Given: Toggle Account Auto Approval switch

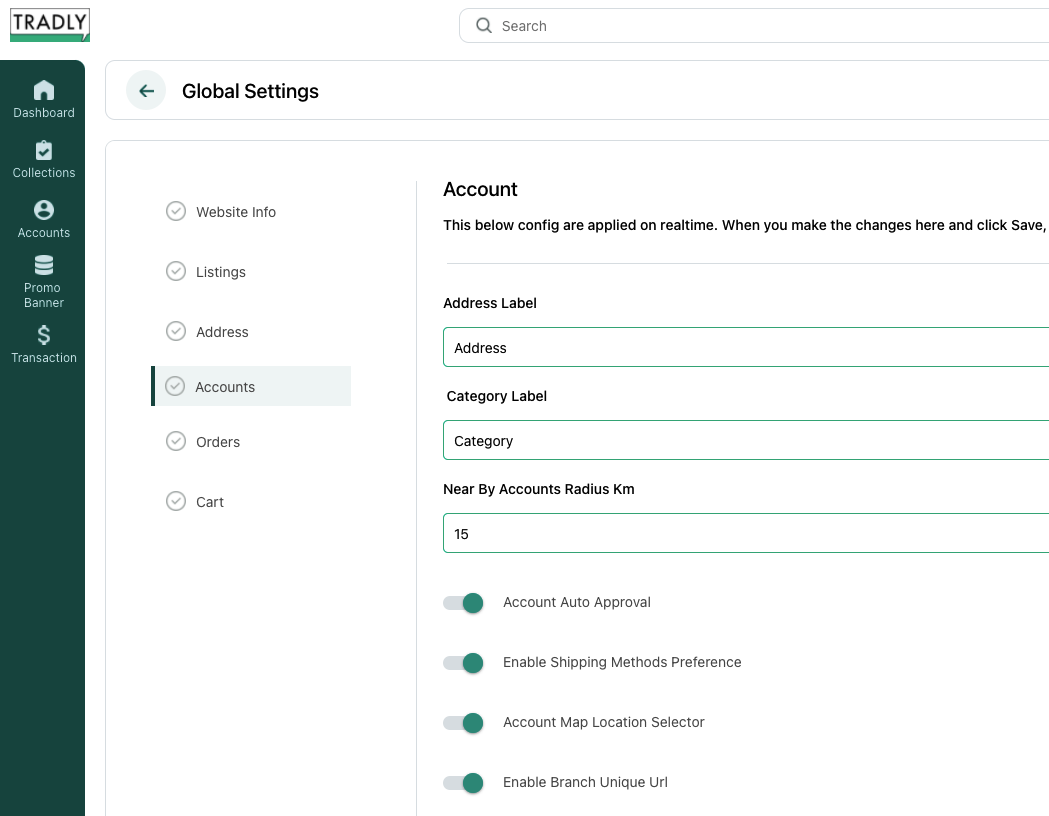Looking at the screenshot, I should coord(464,603).
